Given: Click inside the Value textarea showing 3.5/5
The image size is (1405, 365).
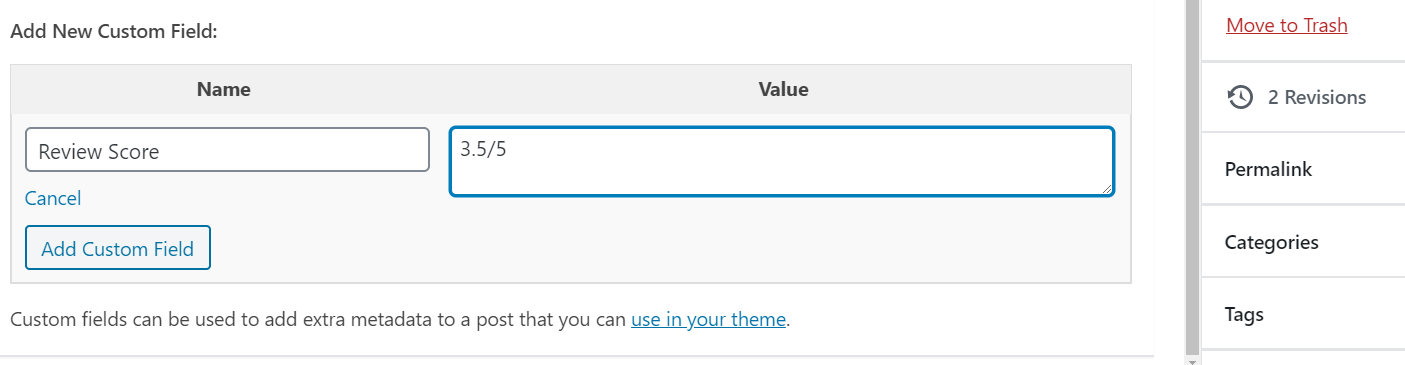Looking at the screenshot, I should tap(782, 161).
